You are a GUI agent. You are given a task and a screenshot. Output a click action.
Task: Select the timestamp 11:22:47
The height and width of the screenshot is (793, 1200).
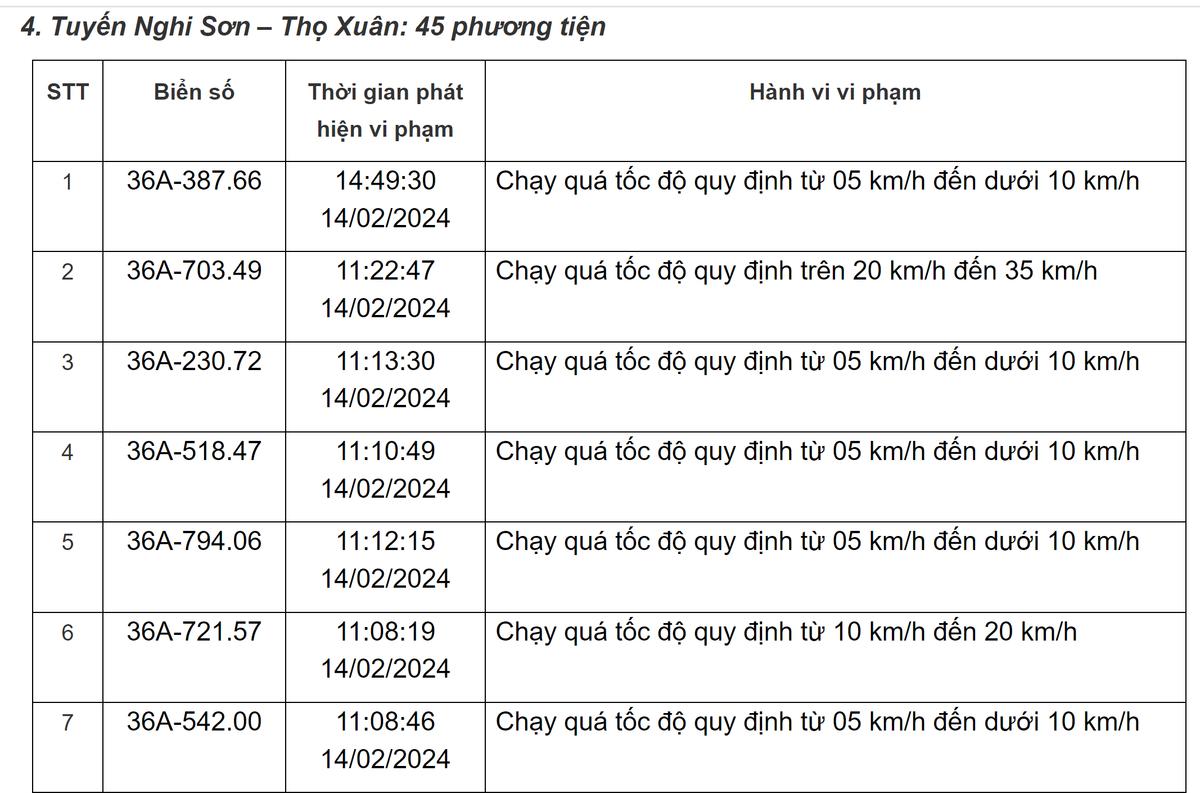(x=386, y=271)
